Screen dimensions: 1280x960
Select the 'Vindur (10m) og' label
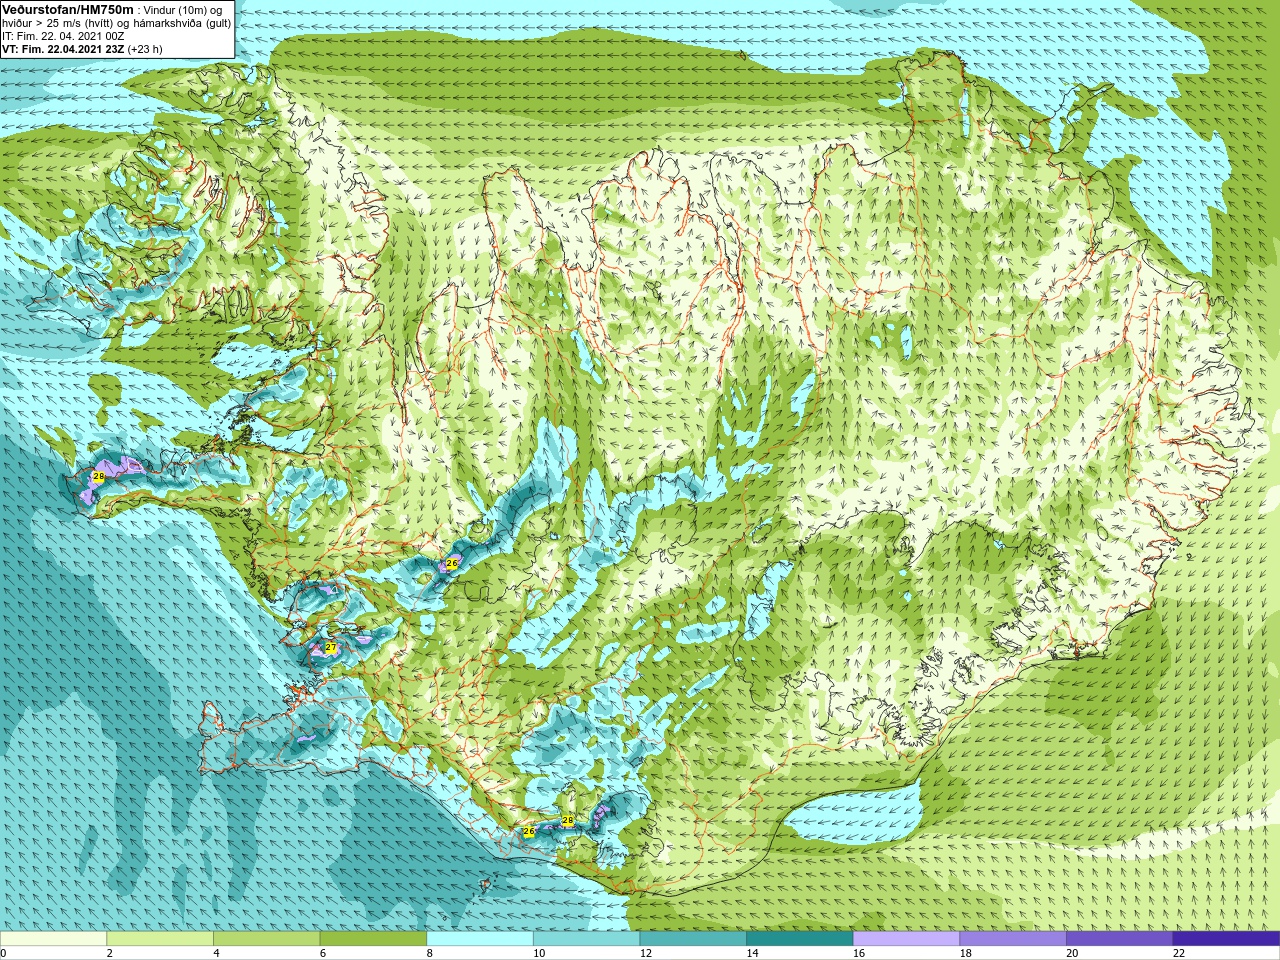pos(183,10)
